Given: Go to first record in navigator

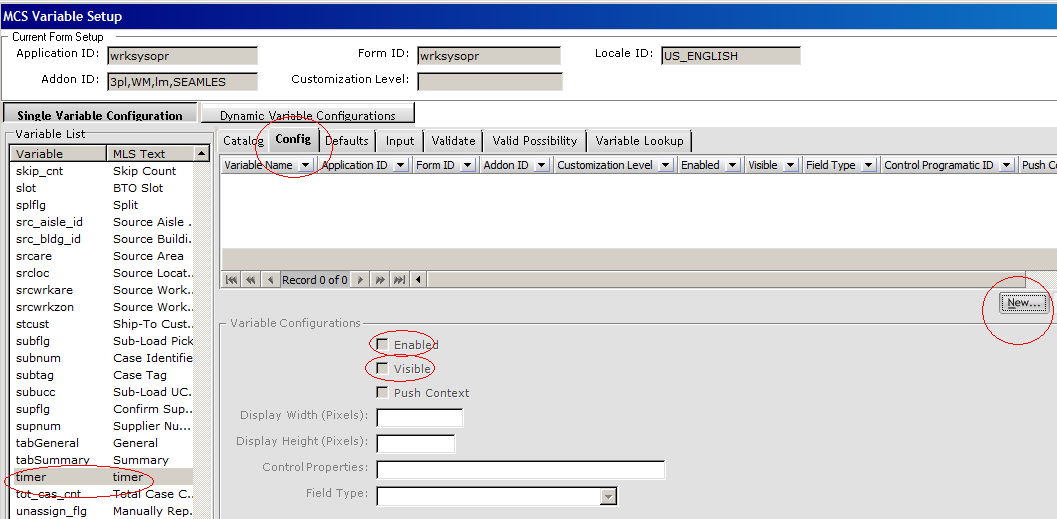Looking at the screenshot, I should (232, 280).
